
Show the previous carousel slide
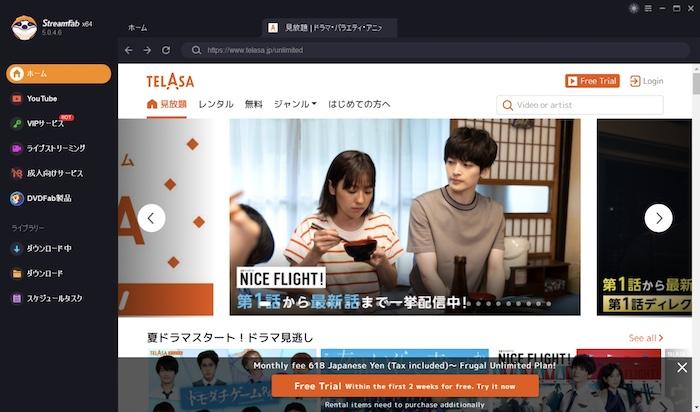pos(151,218)
